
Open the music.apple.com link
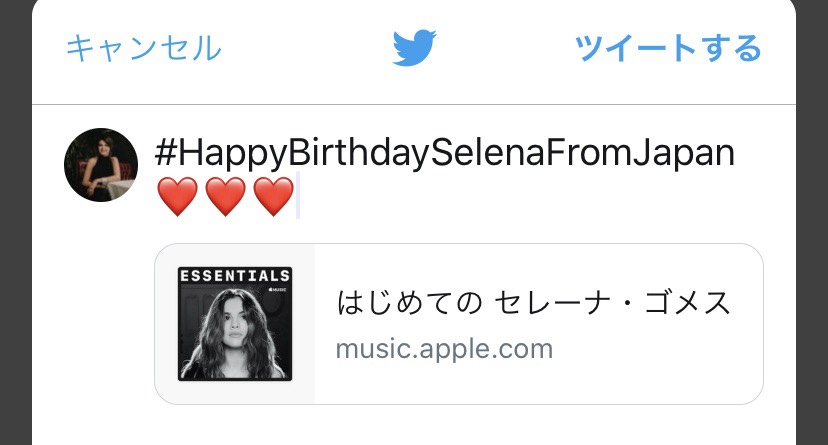point(444,349)
